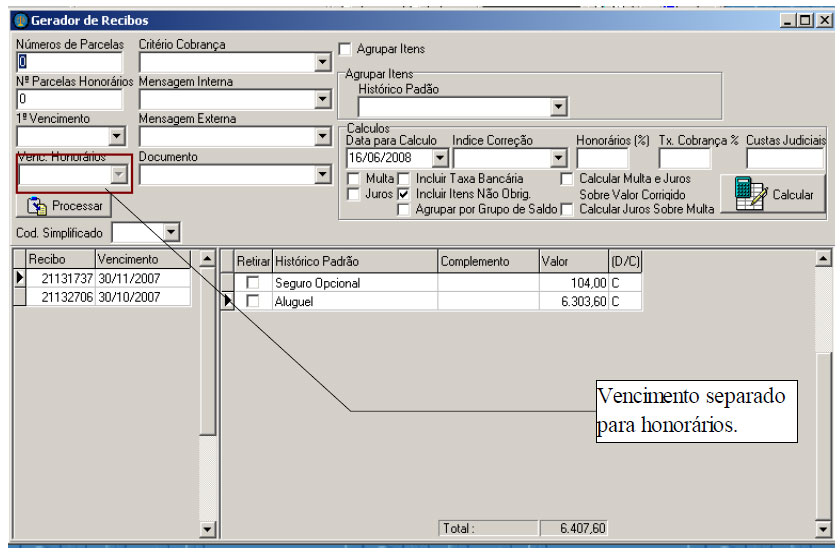This screenshot has width=840, height=558.
Task: Open the Cod. Simplificado dropdown
Action: coord(170,233)
